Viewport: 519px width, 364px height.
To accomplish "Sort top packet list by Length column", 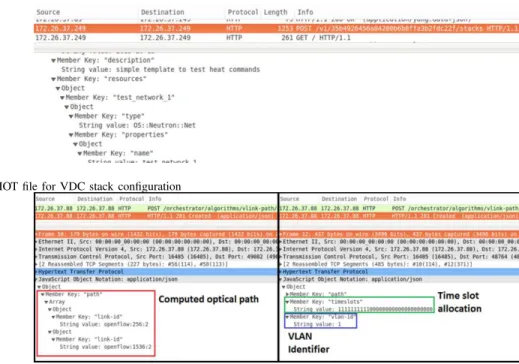I will point(275,12).
